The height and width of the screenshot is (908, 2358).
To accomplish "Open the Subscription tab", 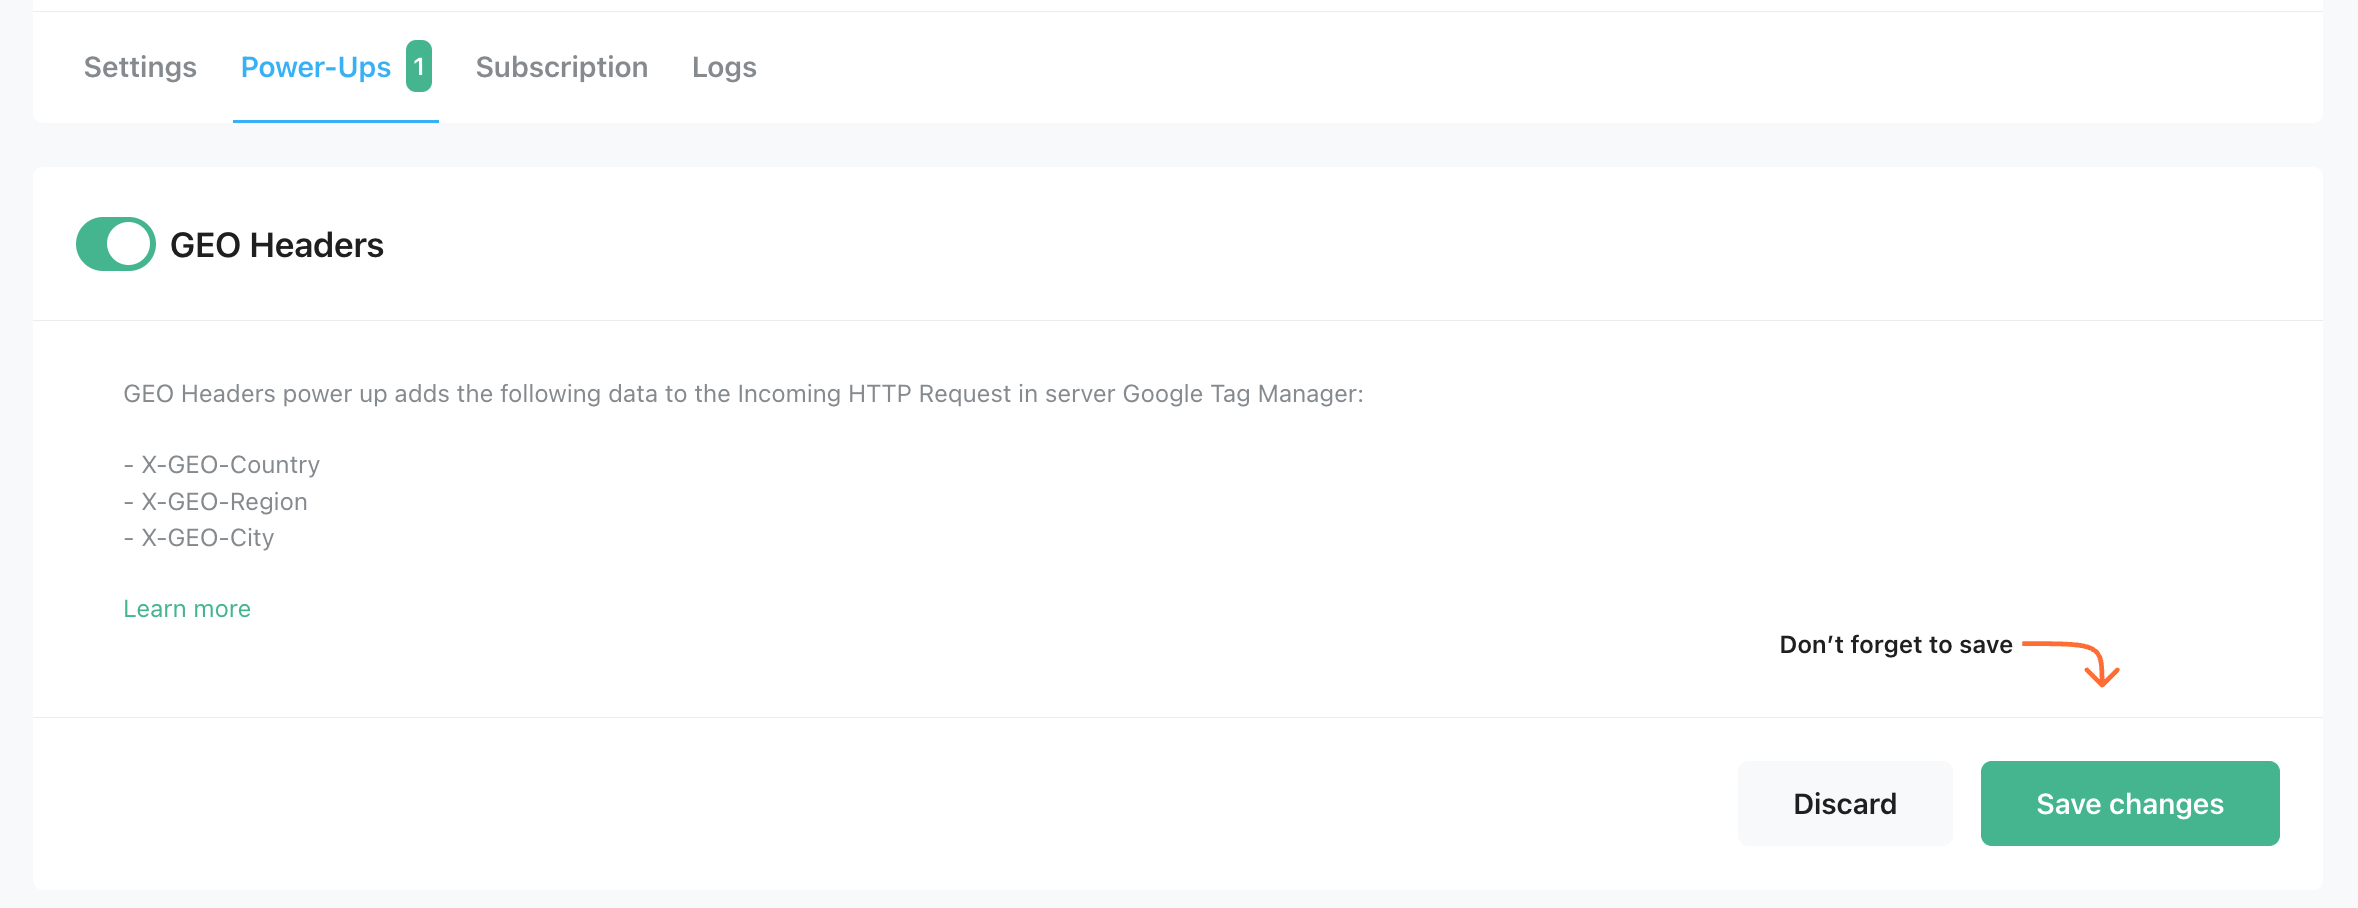I will [562, 67].
